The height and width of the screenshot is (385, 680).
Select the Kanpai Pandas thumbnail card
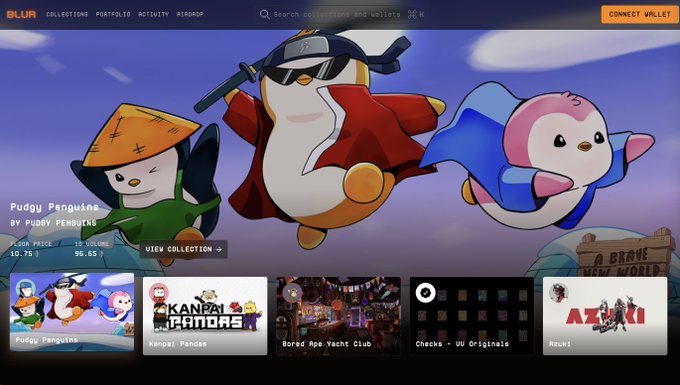click(205, 316)
